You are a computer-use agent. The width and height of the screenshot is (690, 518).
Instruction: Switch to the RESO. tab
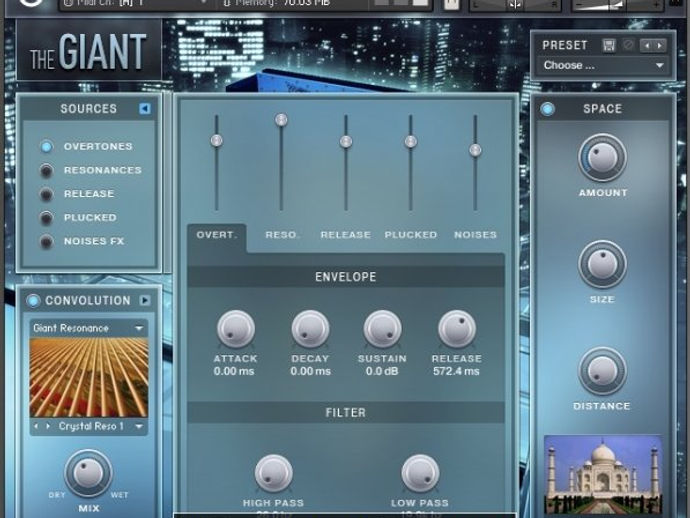[x=282, y=235]
